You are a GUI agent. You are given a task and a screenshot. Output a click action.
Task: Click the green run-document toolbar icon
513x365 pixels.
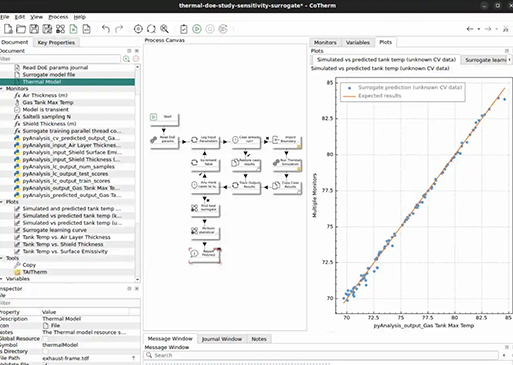coord(73,29)
